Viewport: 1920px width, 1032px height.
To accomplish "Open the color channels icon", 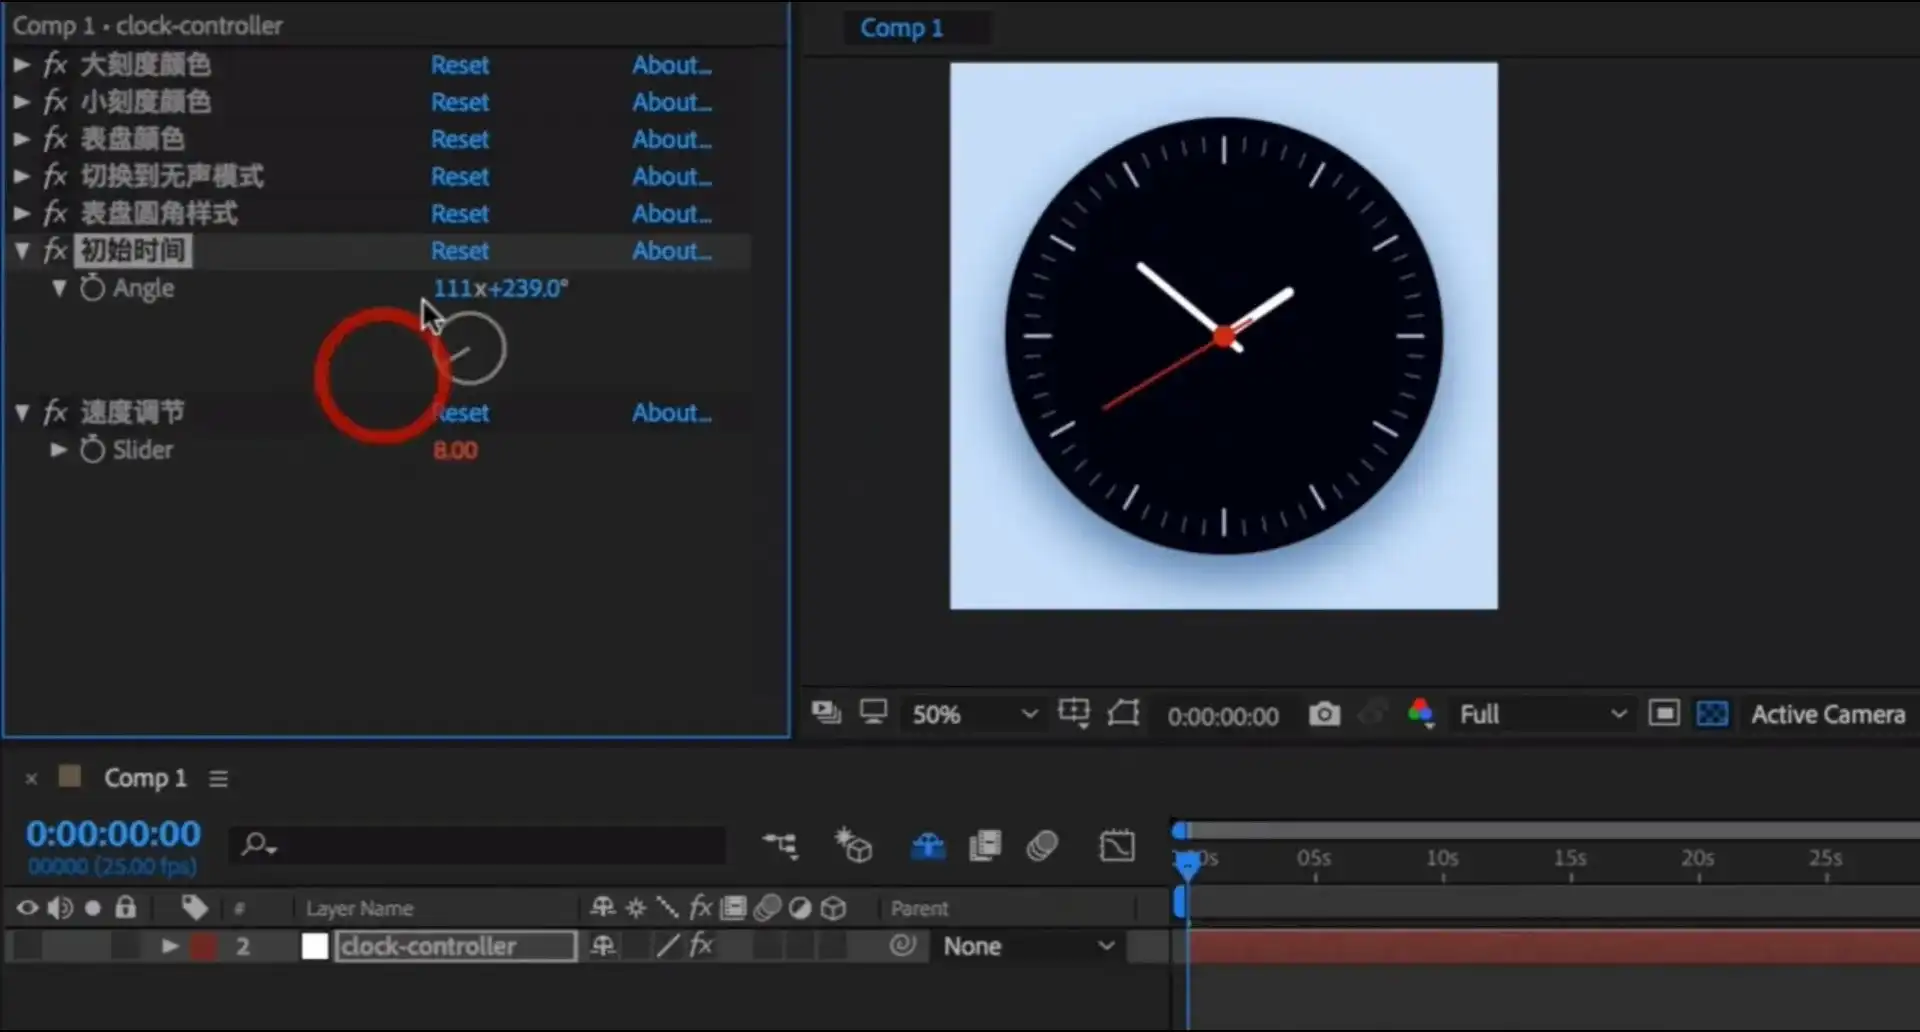I will (1420, 714).
